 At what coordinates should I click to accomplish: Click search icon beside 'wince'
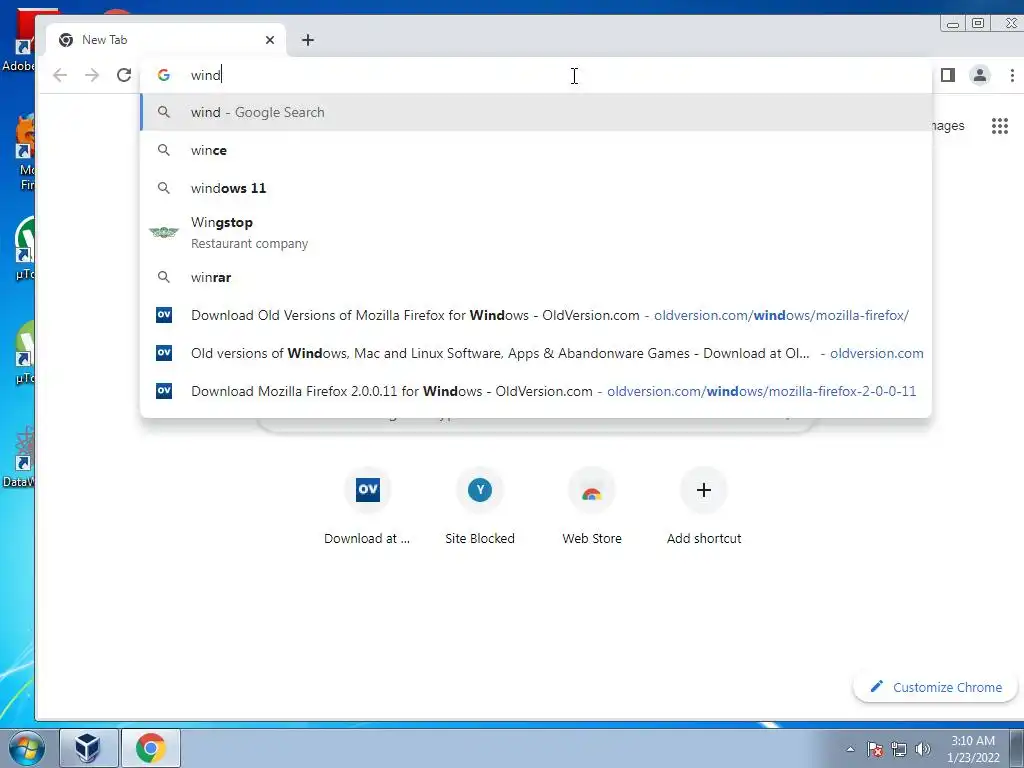click(x=164, y=150)
